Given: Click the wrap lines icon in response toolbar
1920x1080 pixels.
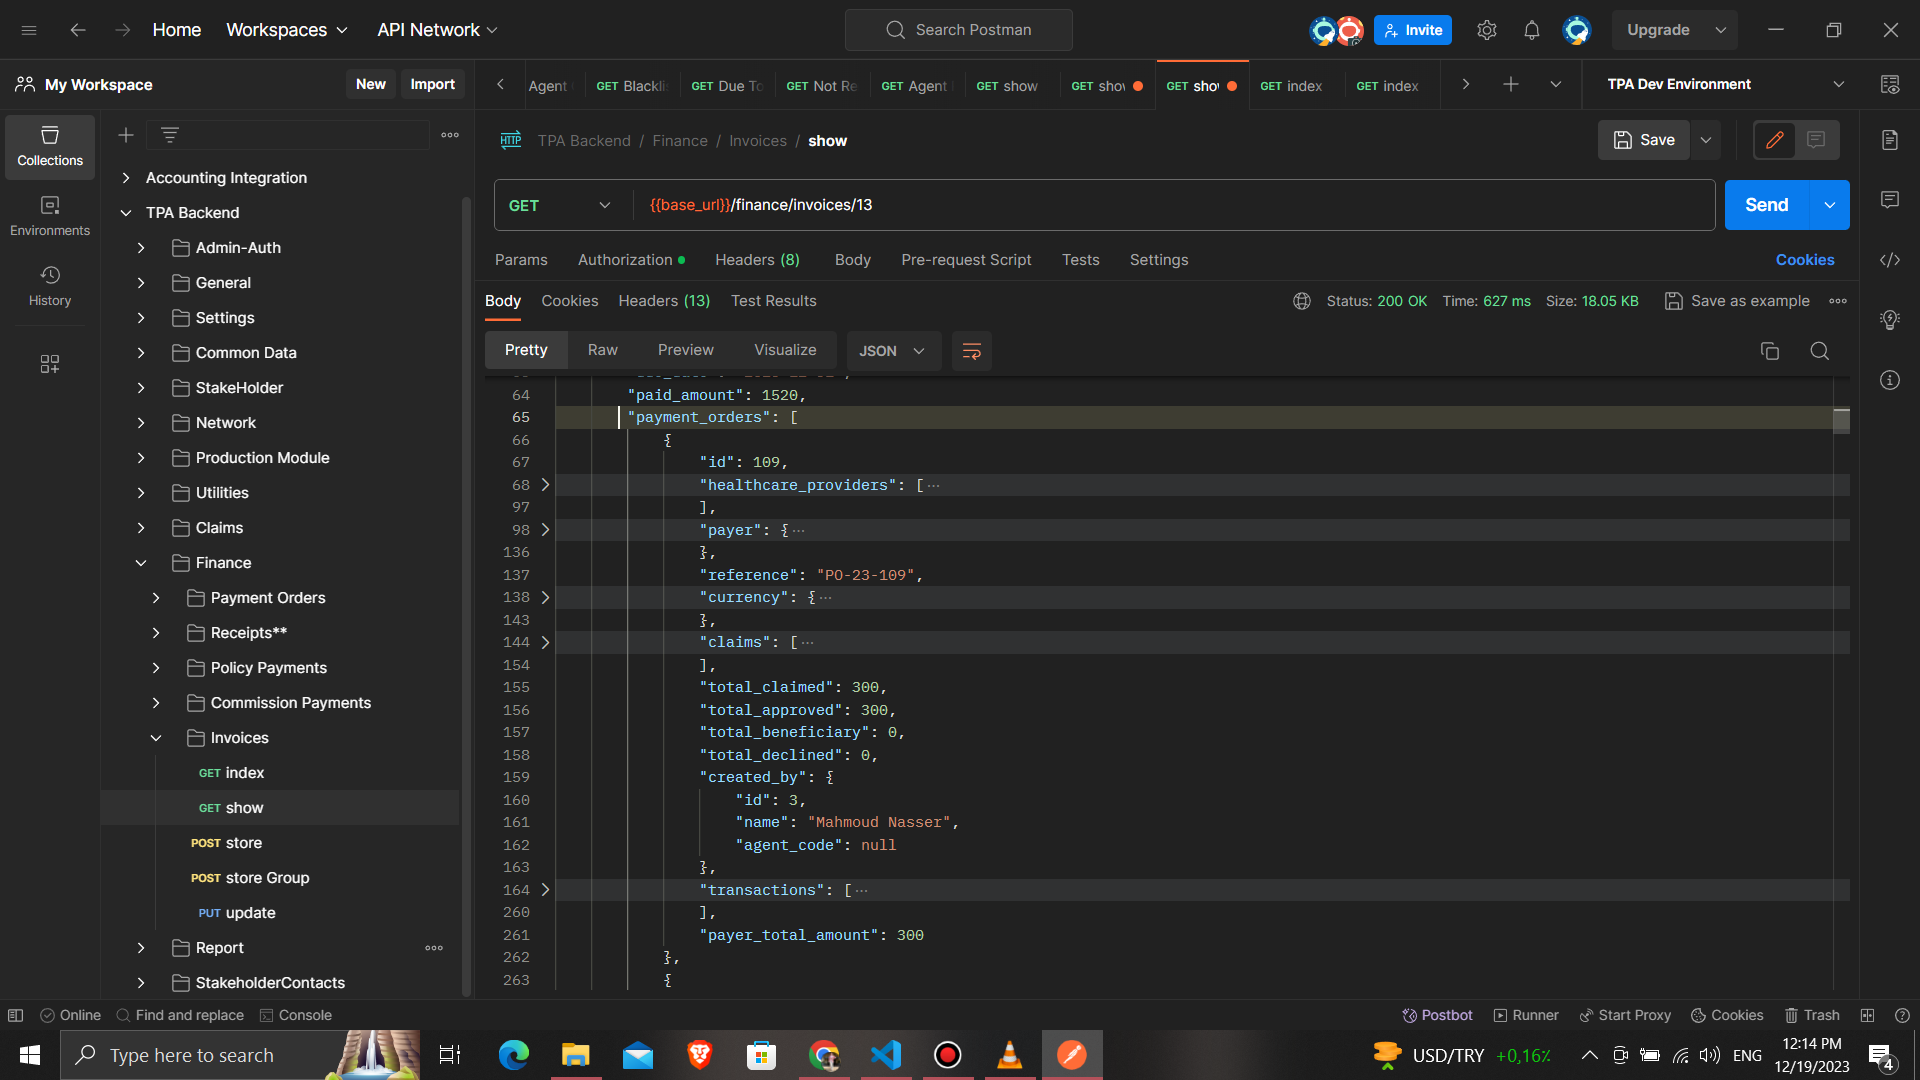Looking at the screenshot, I should click(971, 351).
